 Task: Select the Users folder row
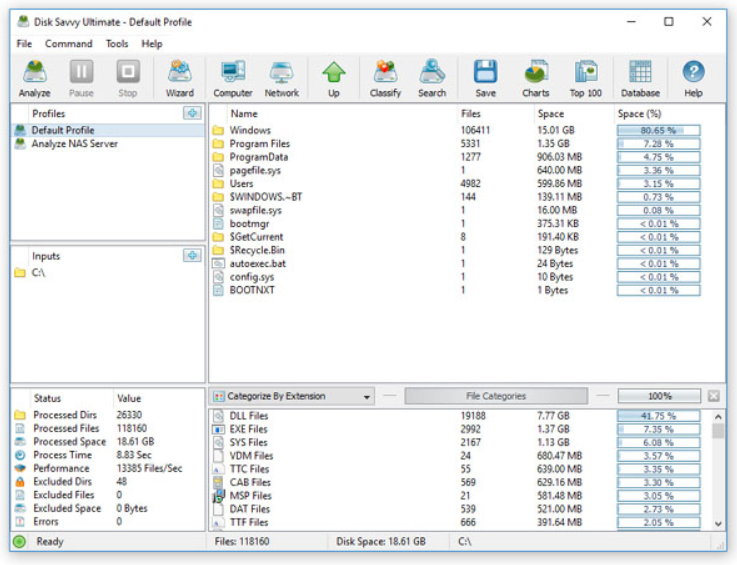pyautogui.click(x=456, y=184)
